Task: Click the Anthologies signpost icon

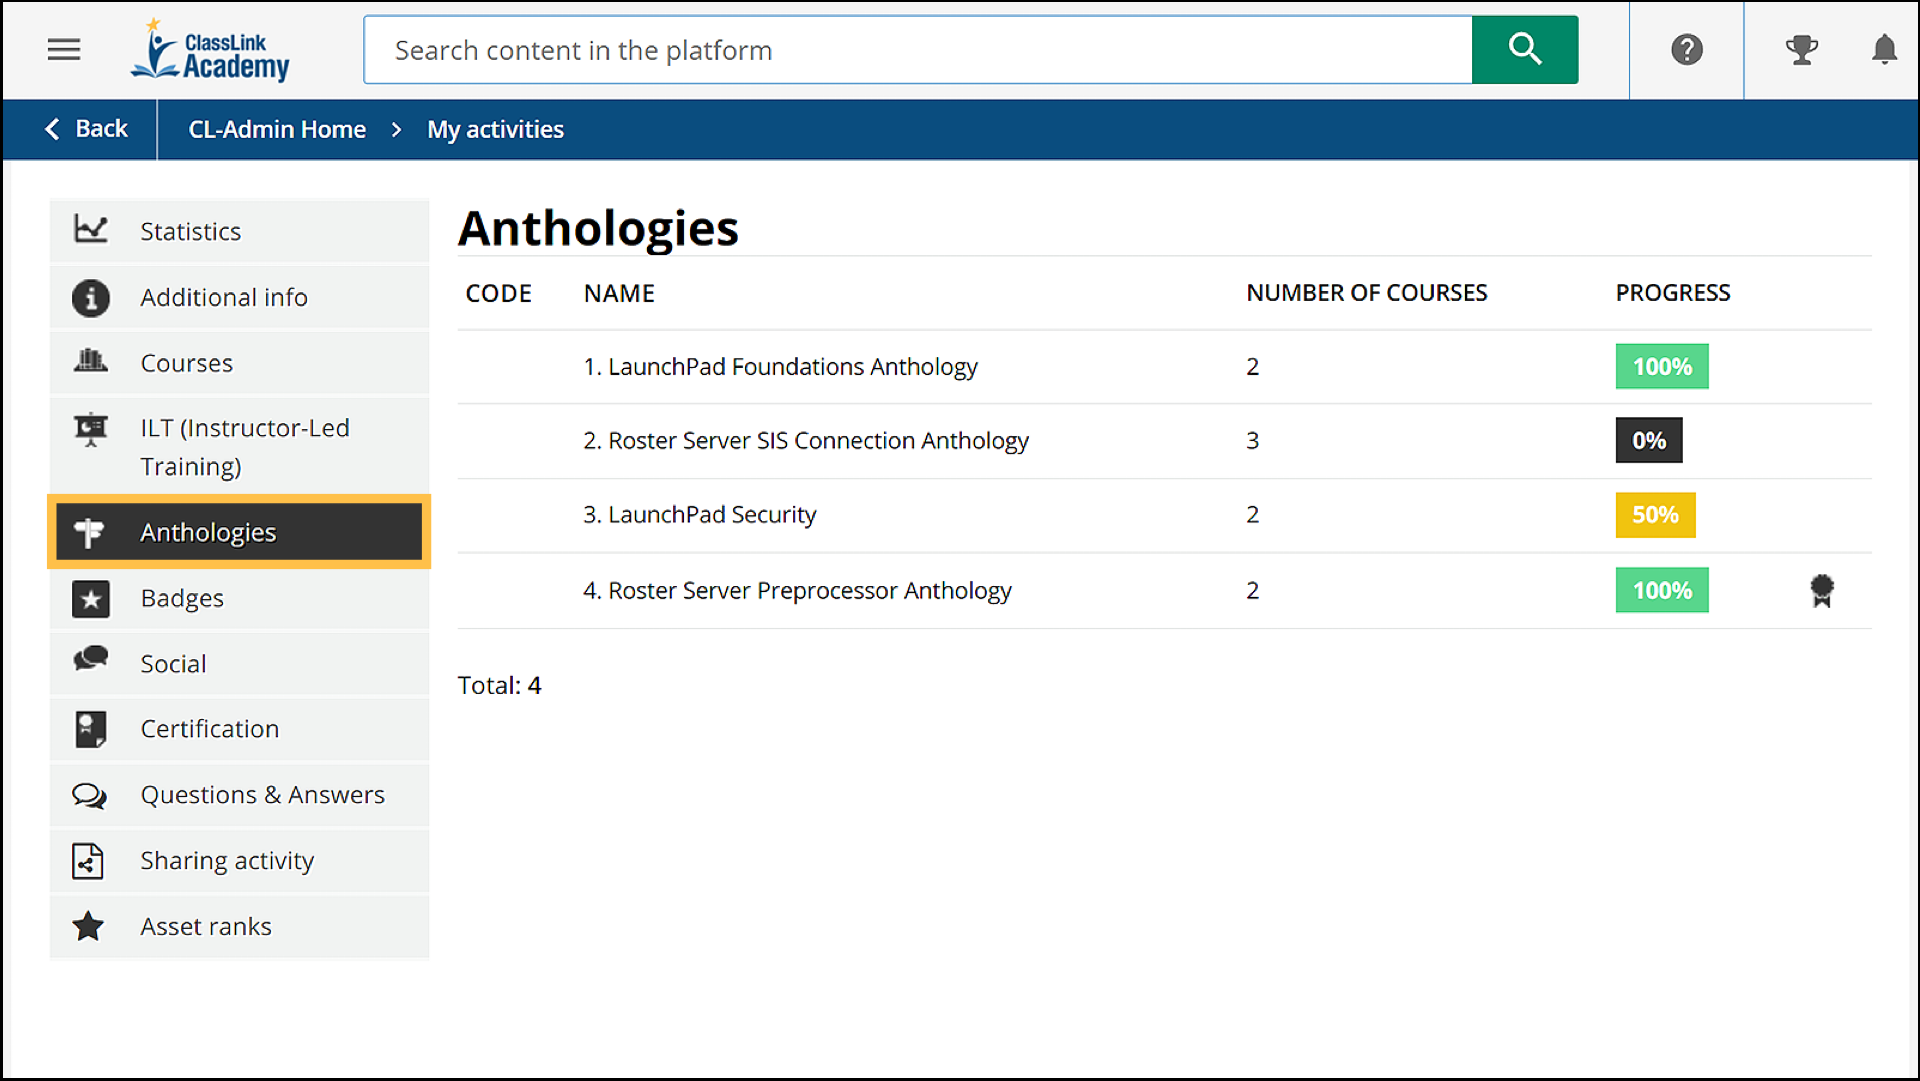Action: click(x=91, y=532)
